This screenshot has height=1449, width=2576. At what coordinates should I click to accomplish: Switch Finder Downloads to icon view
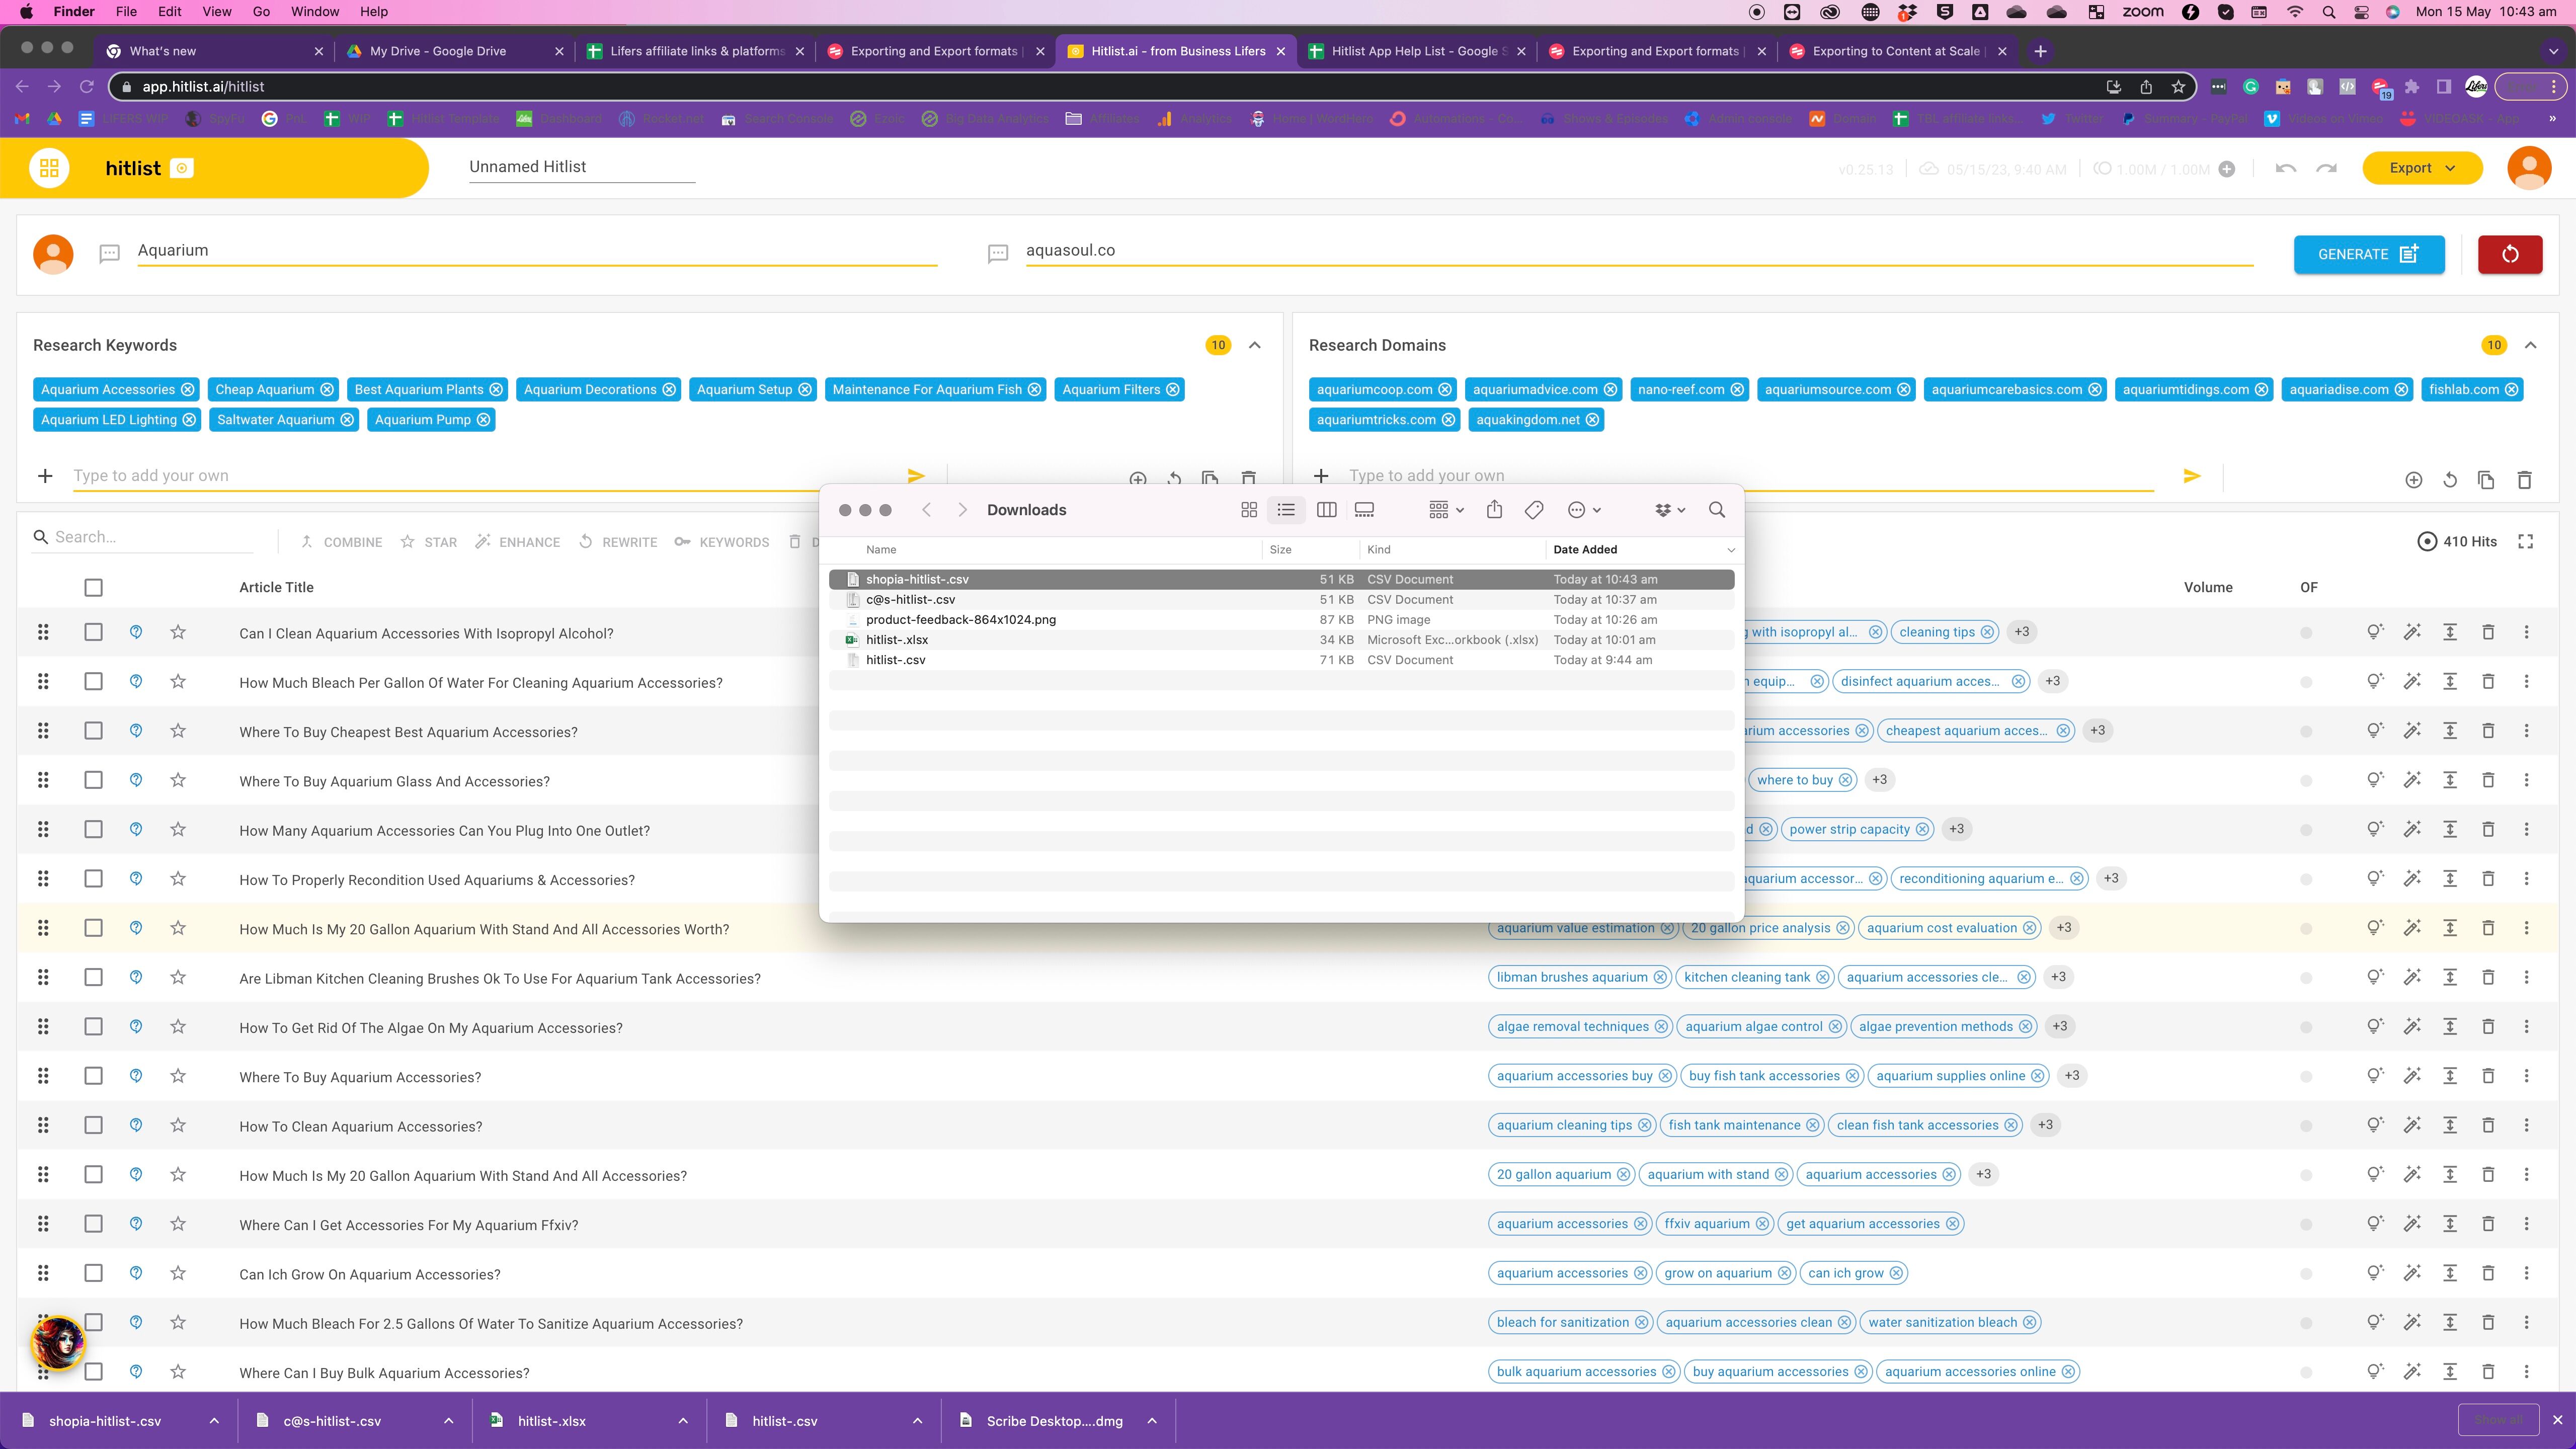point(1249,510)
